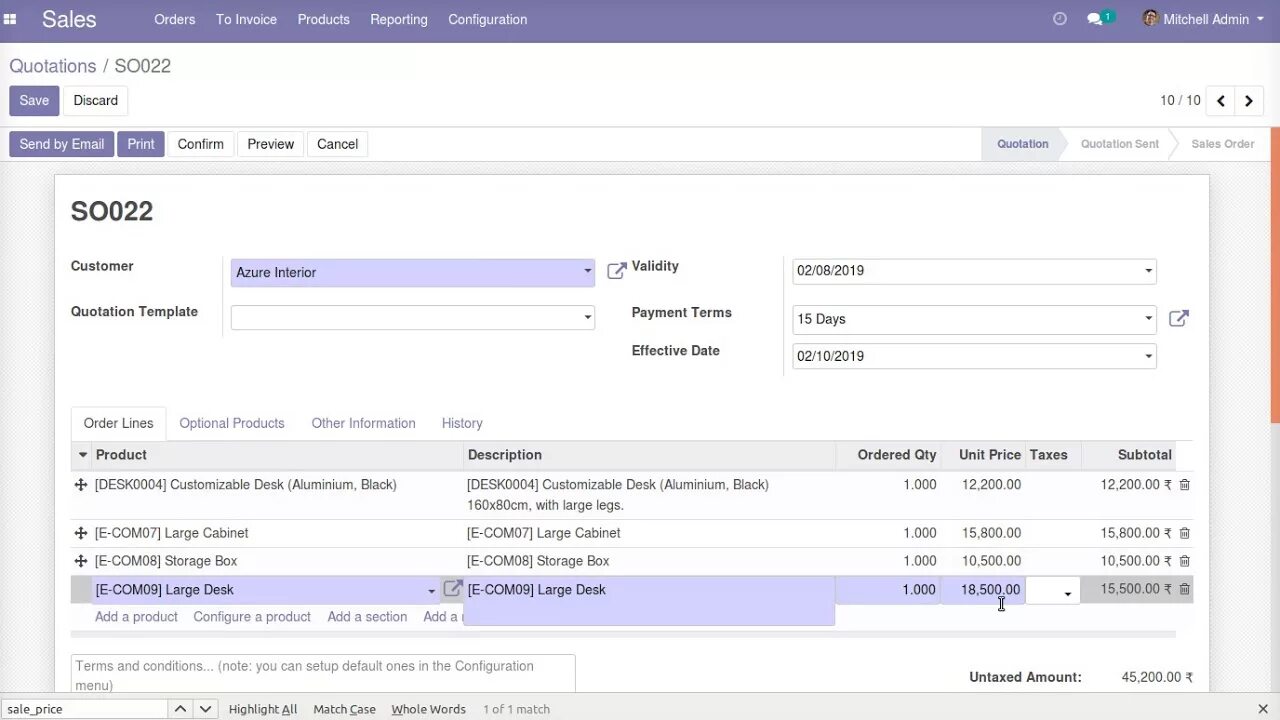The image size is (1280, 720).
Task: Grab the Large Cabinet drag handle icon
Action: [81, 533]
